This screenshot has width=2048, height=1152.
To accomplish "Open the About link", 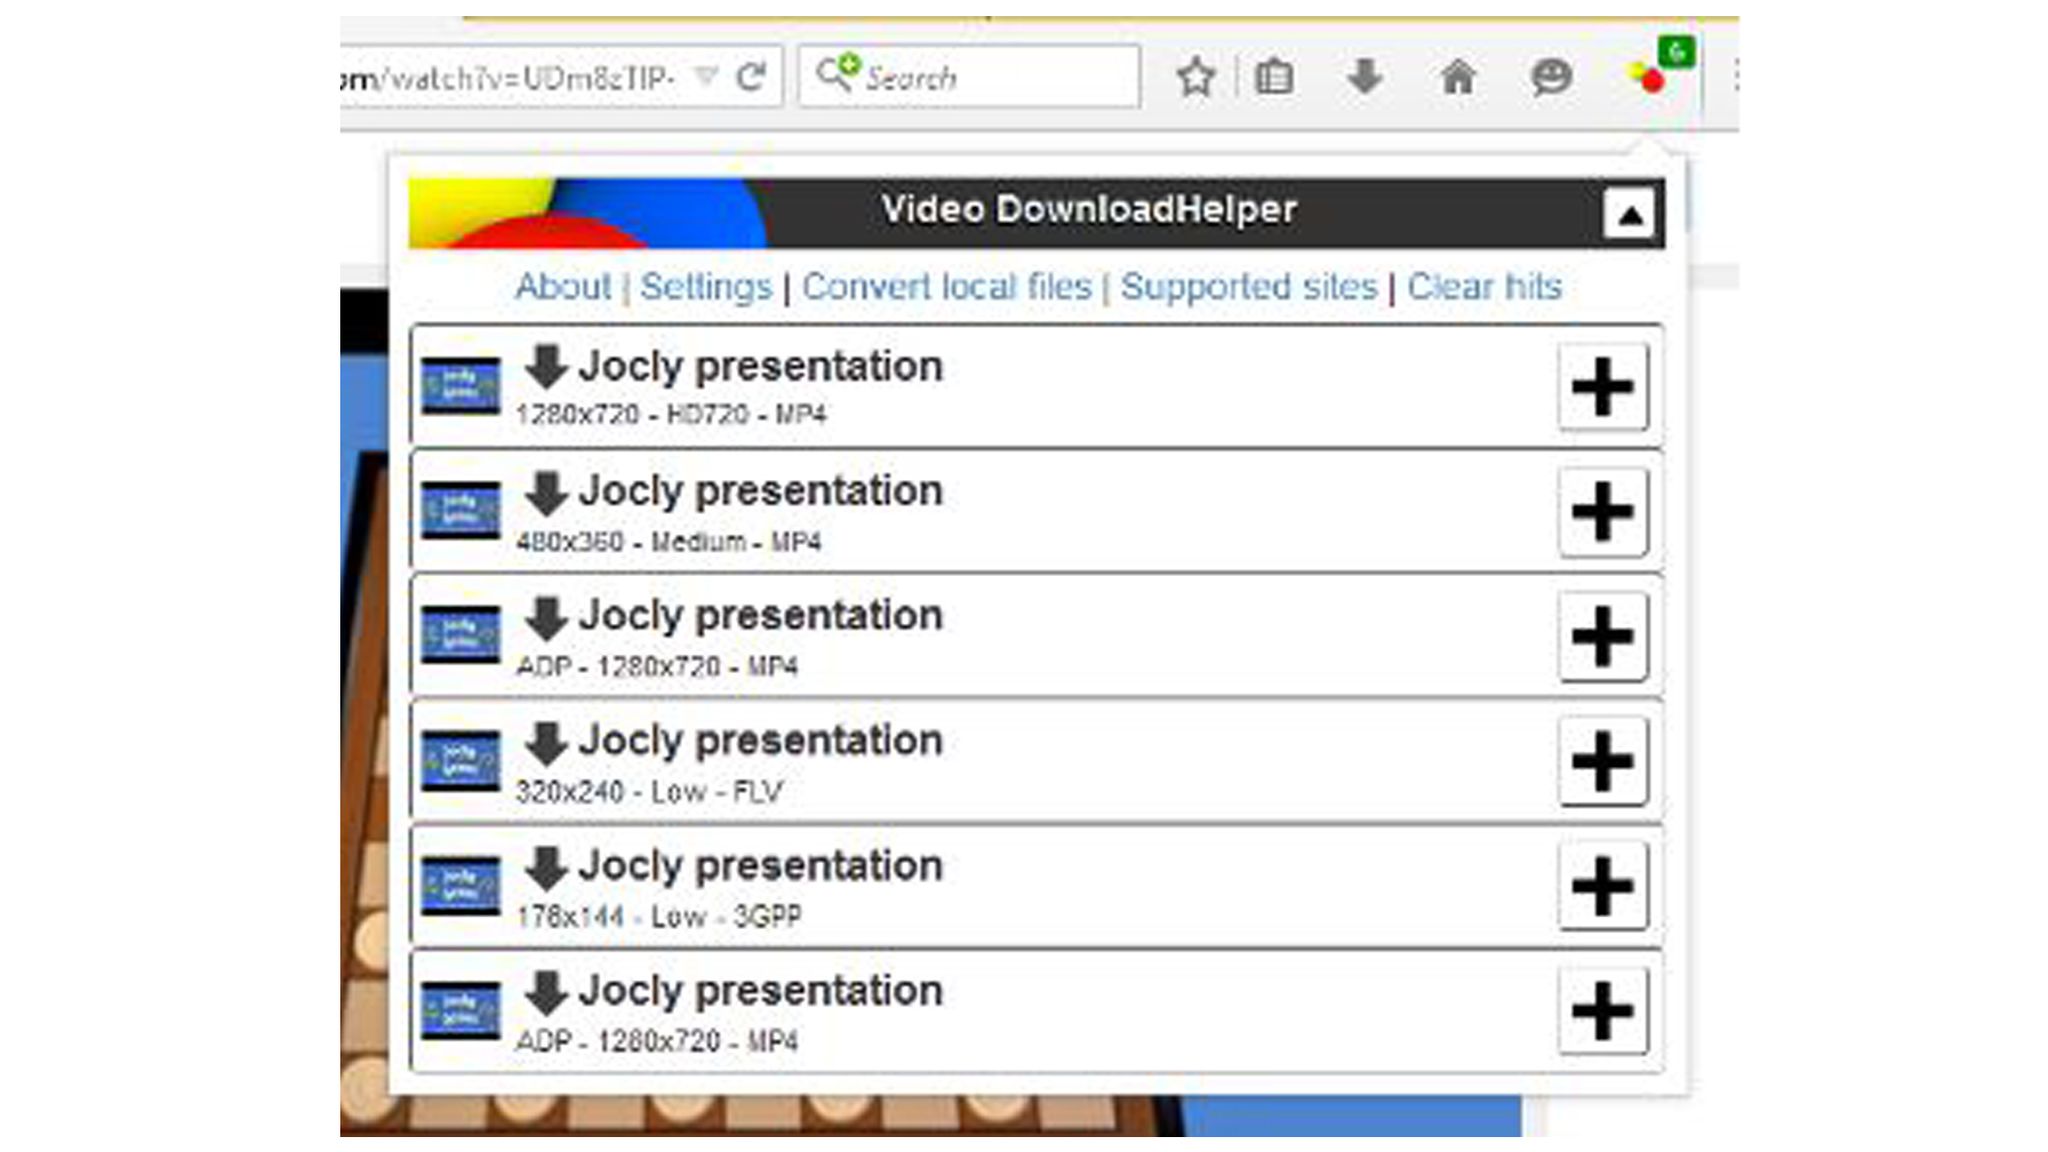I will (x=562, y=287).
